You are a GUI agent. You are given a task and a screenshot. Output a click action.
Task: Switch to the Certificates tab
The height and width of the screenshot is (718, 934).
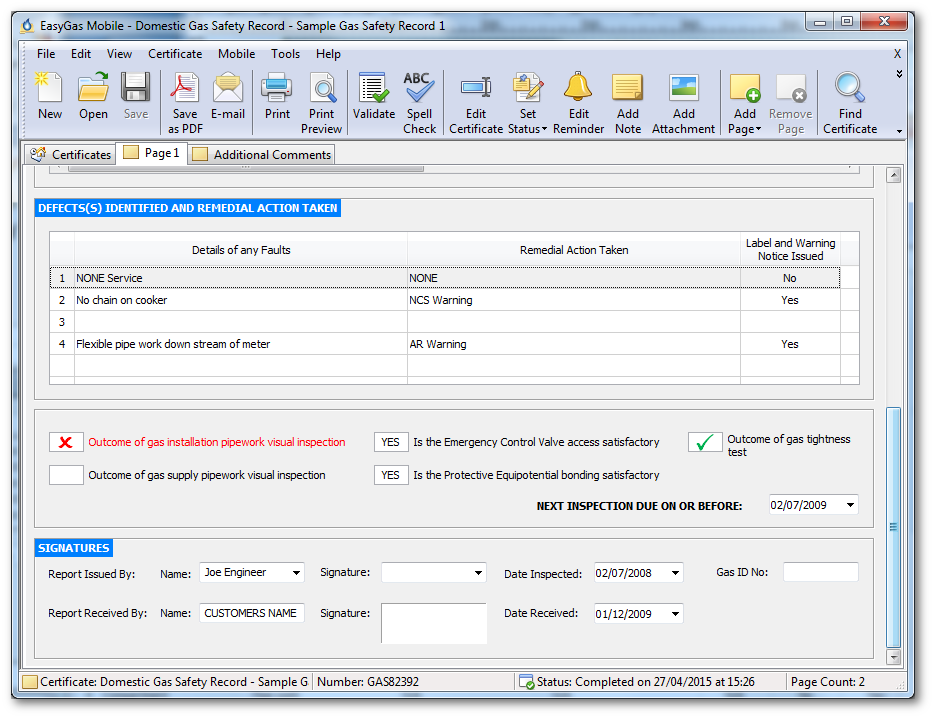[70, 154]
